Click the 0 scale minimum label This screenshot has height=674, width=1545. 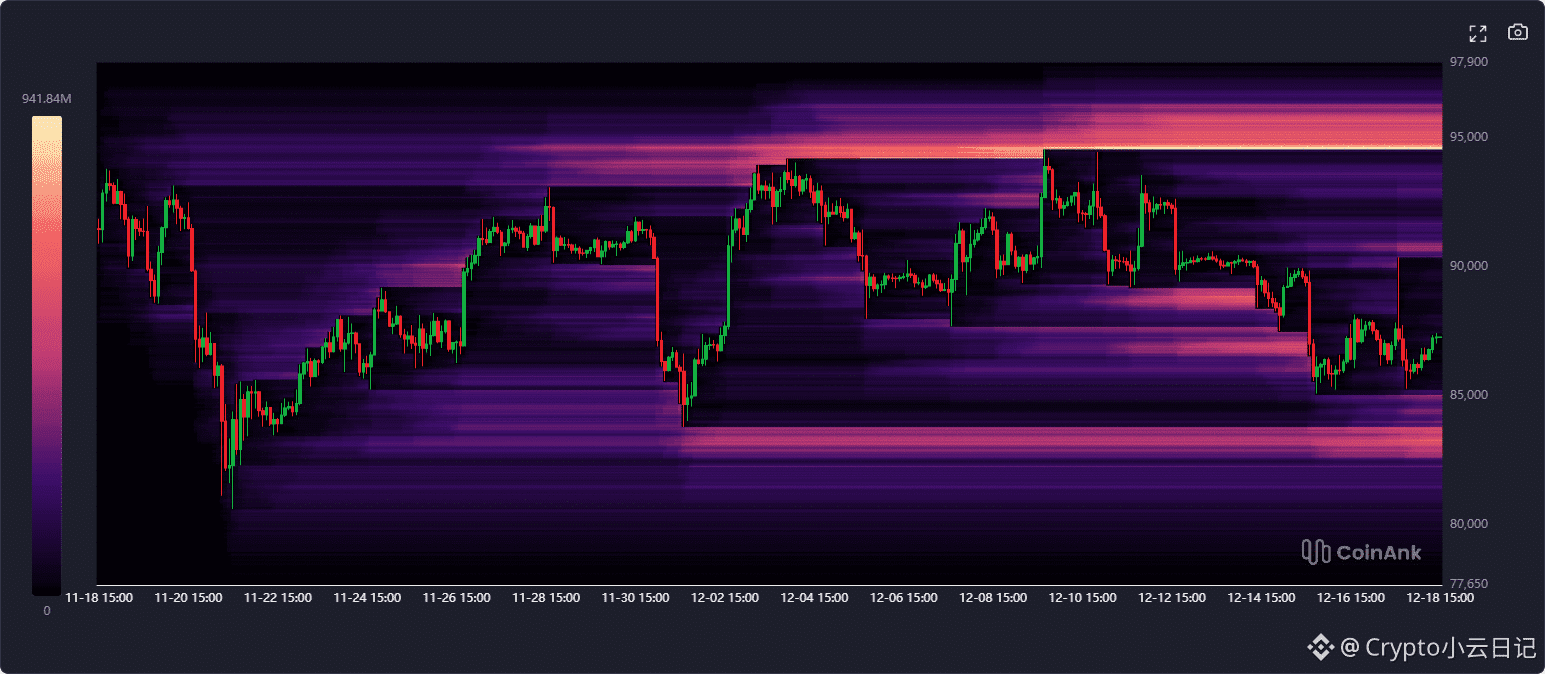(46, 610)
